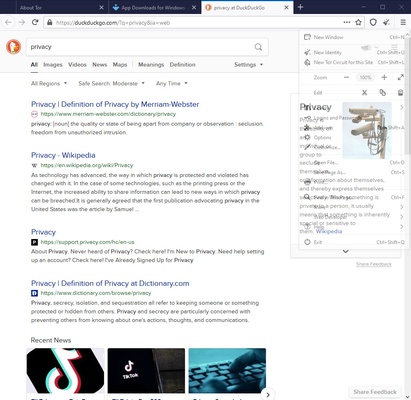The height and width of the screenshot is (400, 411).
Task: Select New Window from the menu
Action: (354, 37)
